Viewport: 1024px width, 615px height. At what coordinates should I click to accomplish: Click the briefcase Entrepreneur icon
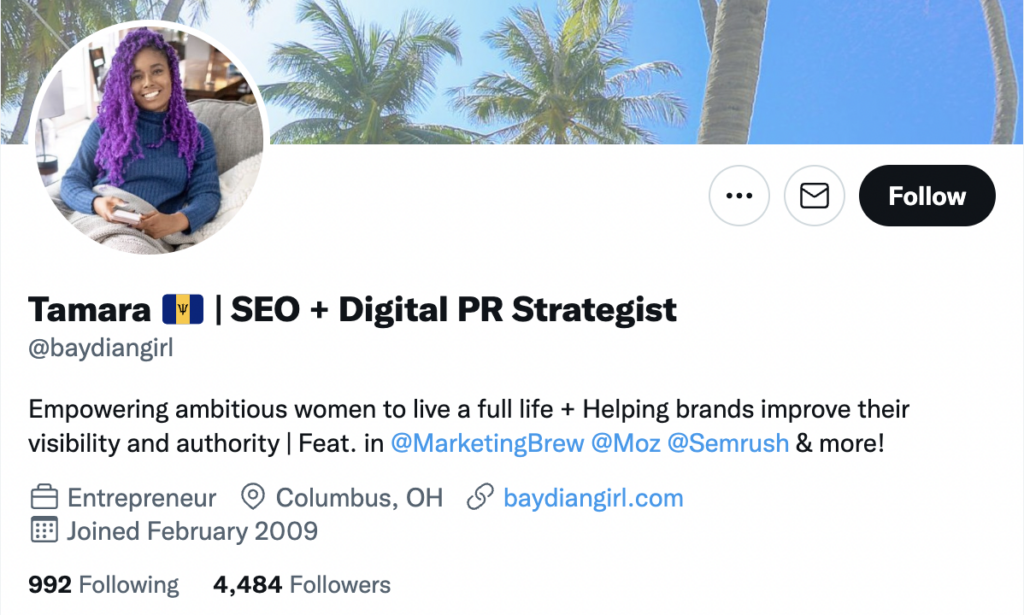[44, 497]
